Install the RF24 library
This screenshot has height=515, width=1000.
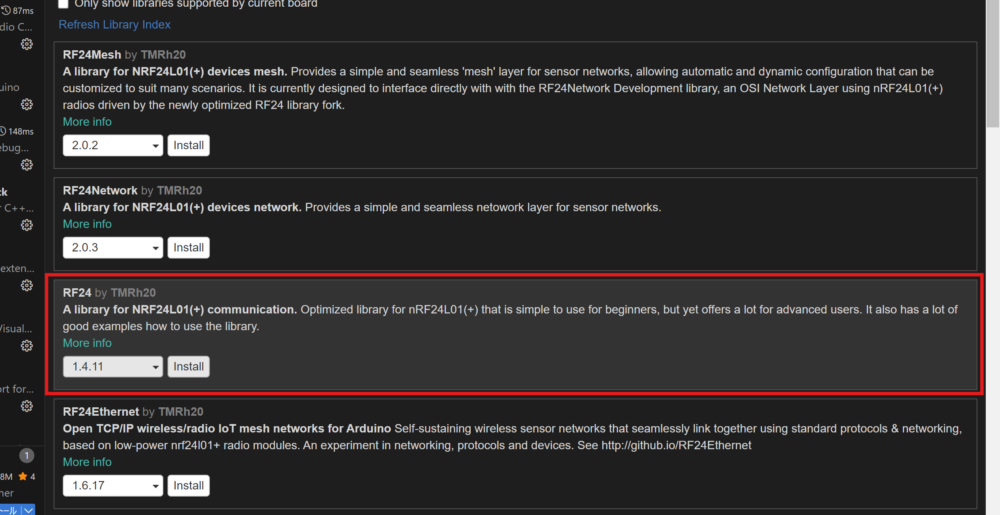[x=188, y=367]
